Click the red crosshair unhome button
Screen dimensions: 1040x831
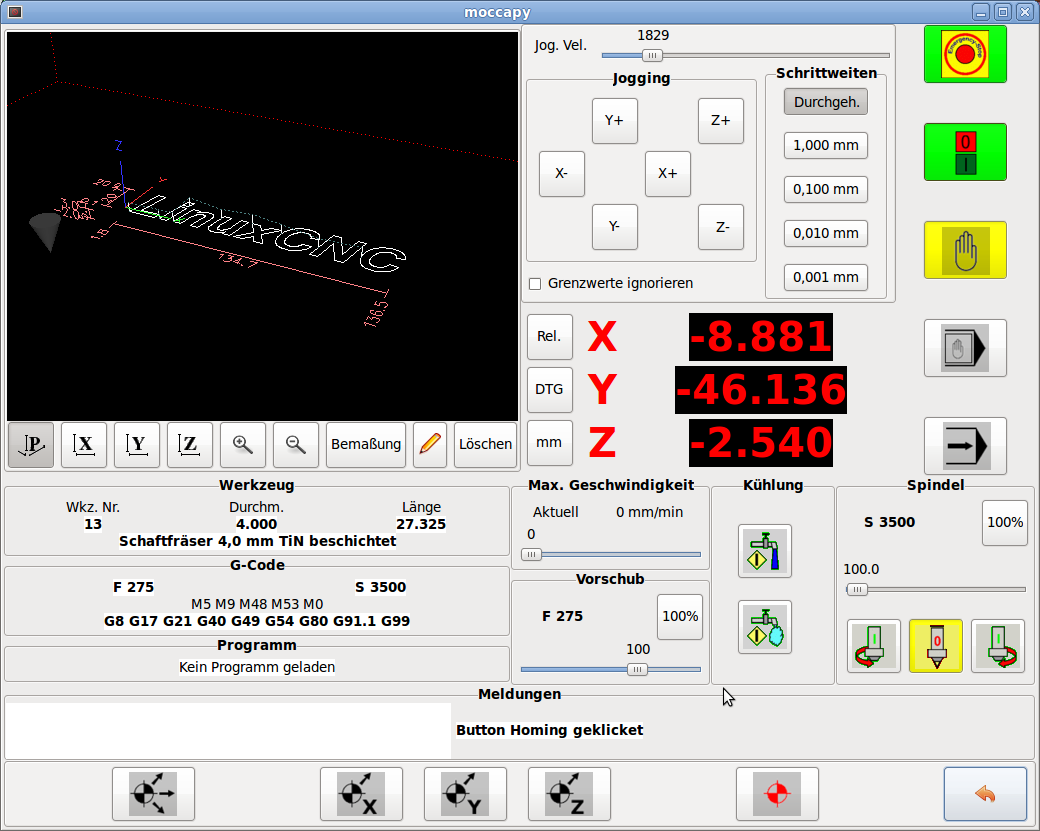point(777,794)
